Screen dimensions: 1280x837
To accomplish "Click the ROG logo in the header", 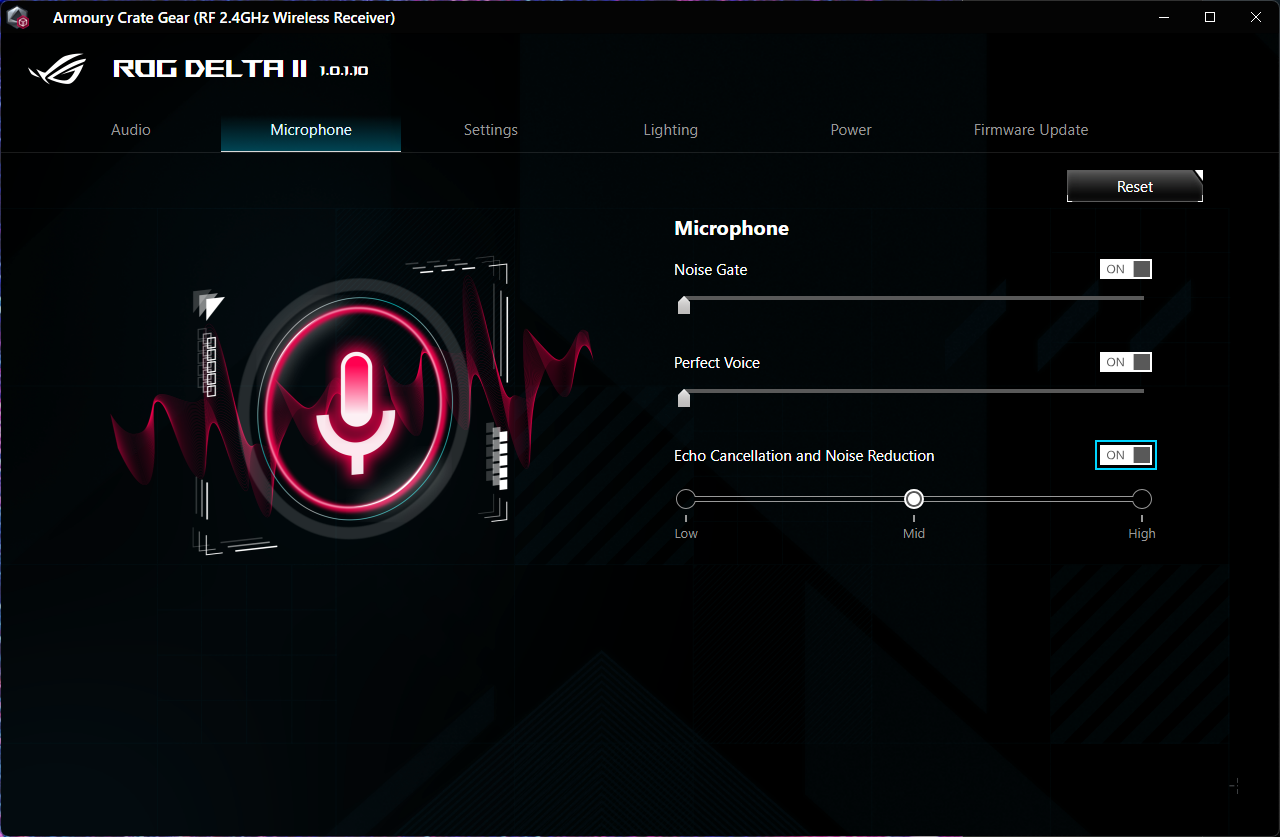I will (58, 69).
